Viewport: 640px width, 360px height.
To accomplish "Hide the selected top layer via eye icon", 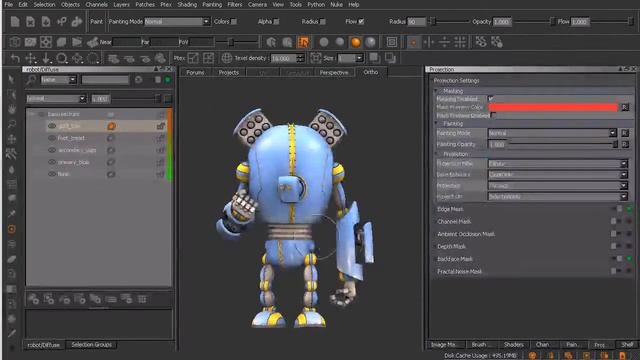I will click(x=52, y=126).
